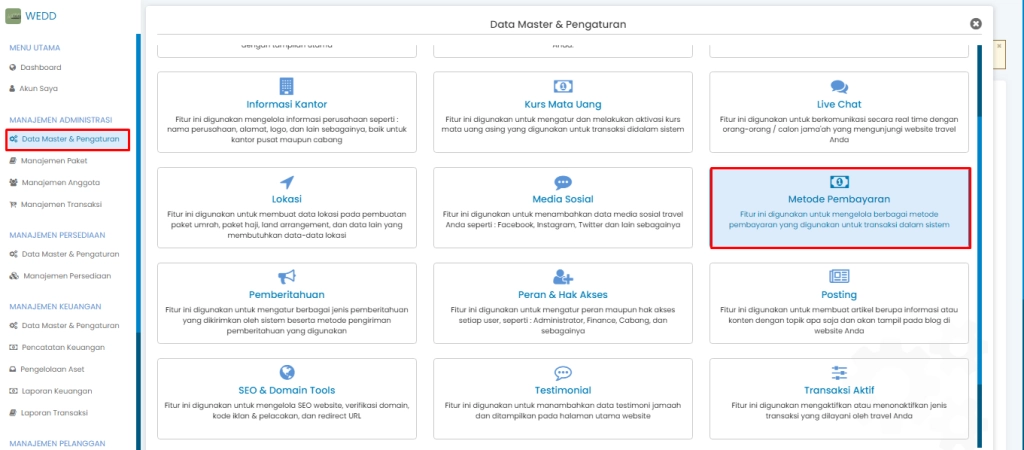Click the Kurs Mata Uang money icon
This screenshot has width=1024, height=450.
(563, 86)
